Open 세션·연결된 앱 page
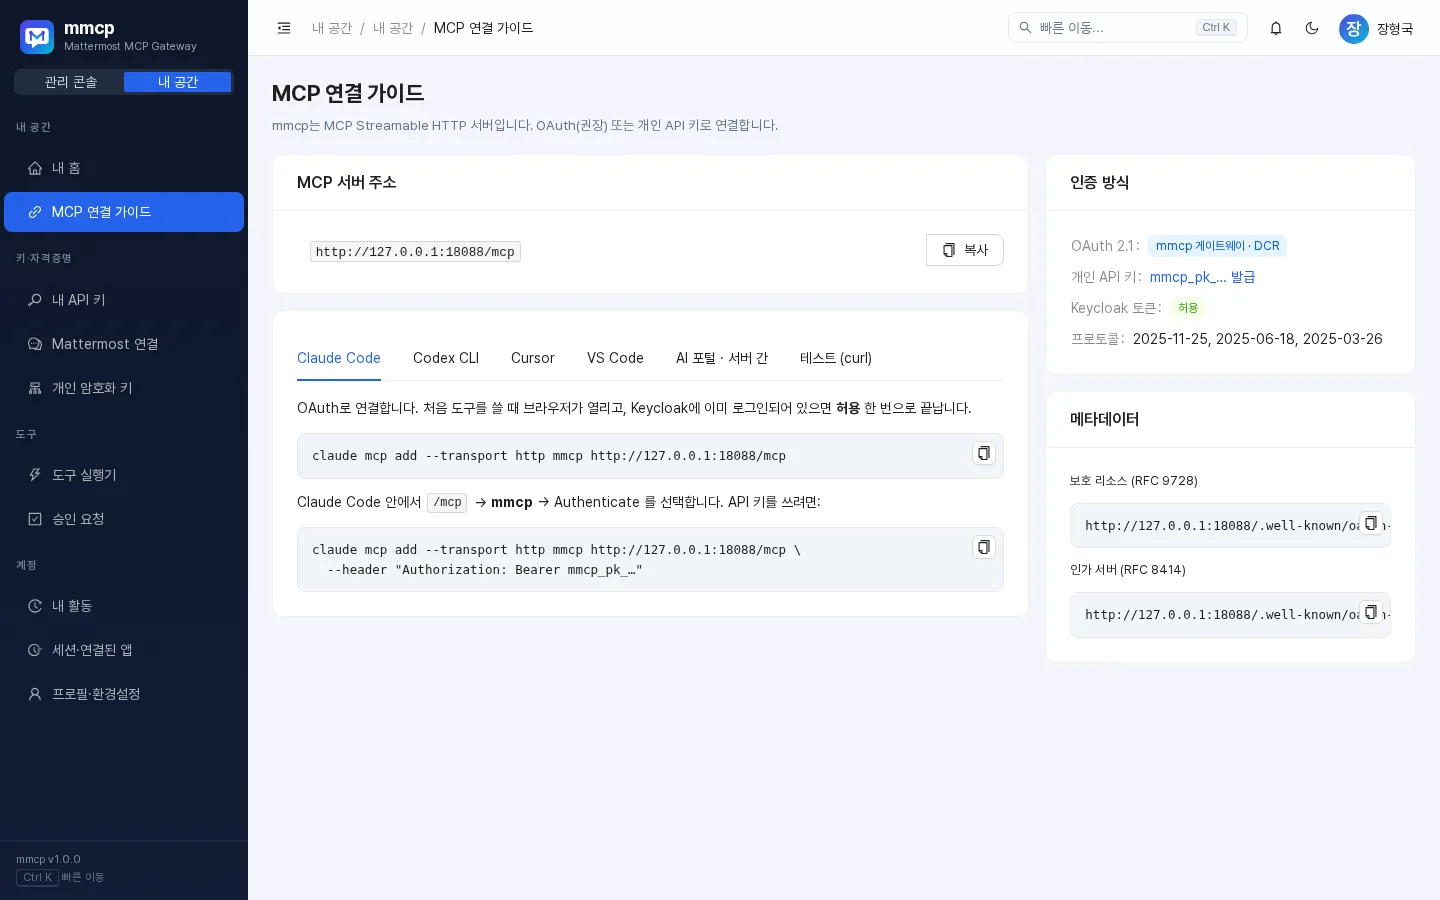Viewport: 1440px width, 900px height. tap(124, 650)
